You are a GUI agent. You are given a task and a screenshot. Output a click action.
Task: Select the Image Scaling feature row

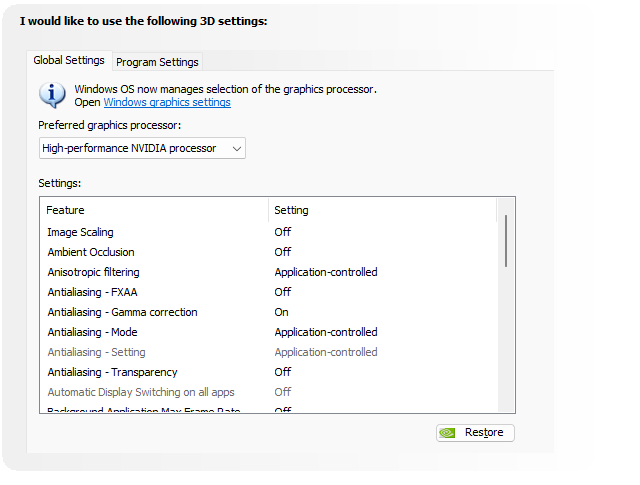(x=81, y=232)
